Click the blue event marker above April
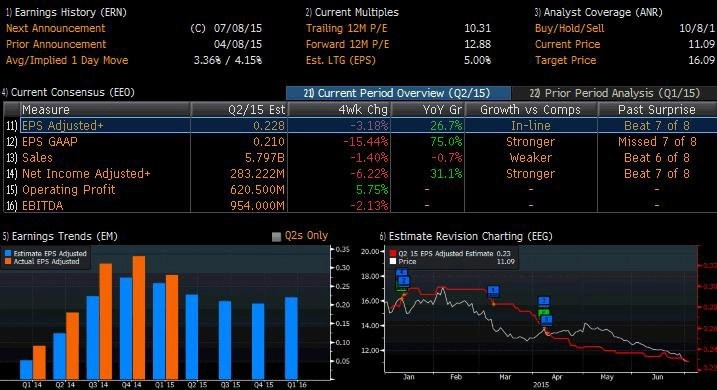The width and height of the screenshot is (717, 390). pyautogui.click(x=544, y=301)
